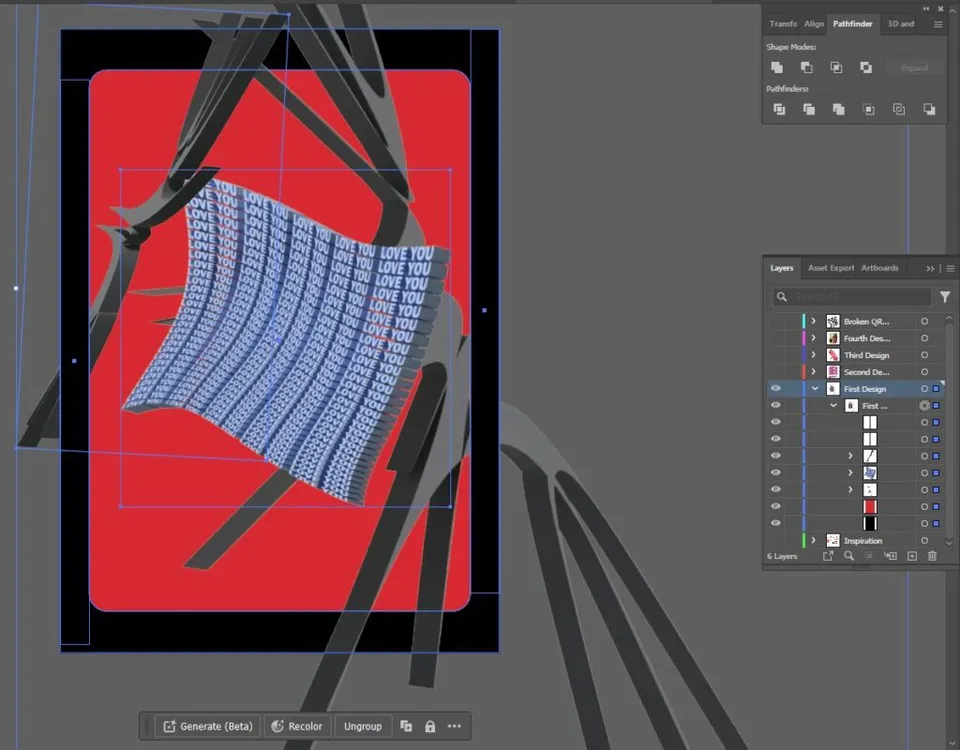Click Collect for Export in Layers footer

pos(828,556)
